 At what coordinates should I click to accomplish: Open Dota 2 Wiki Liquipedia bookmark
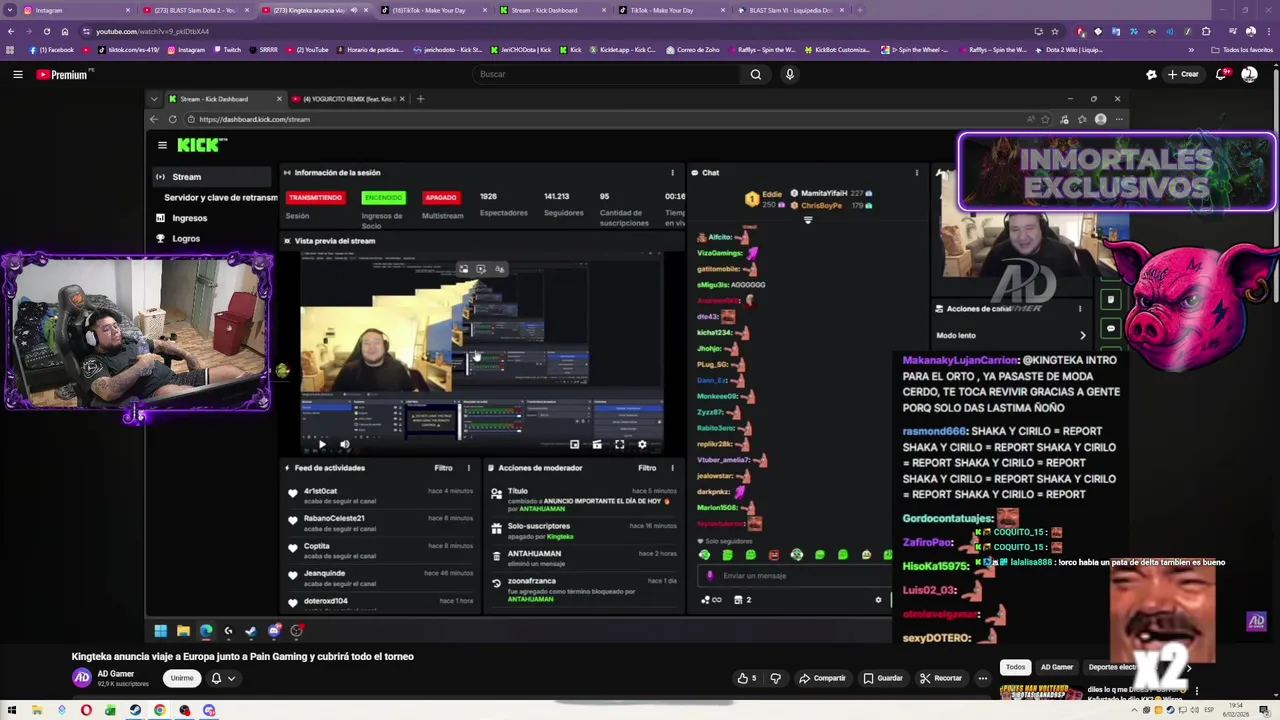coord(1069,49)
